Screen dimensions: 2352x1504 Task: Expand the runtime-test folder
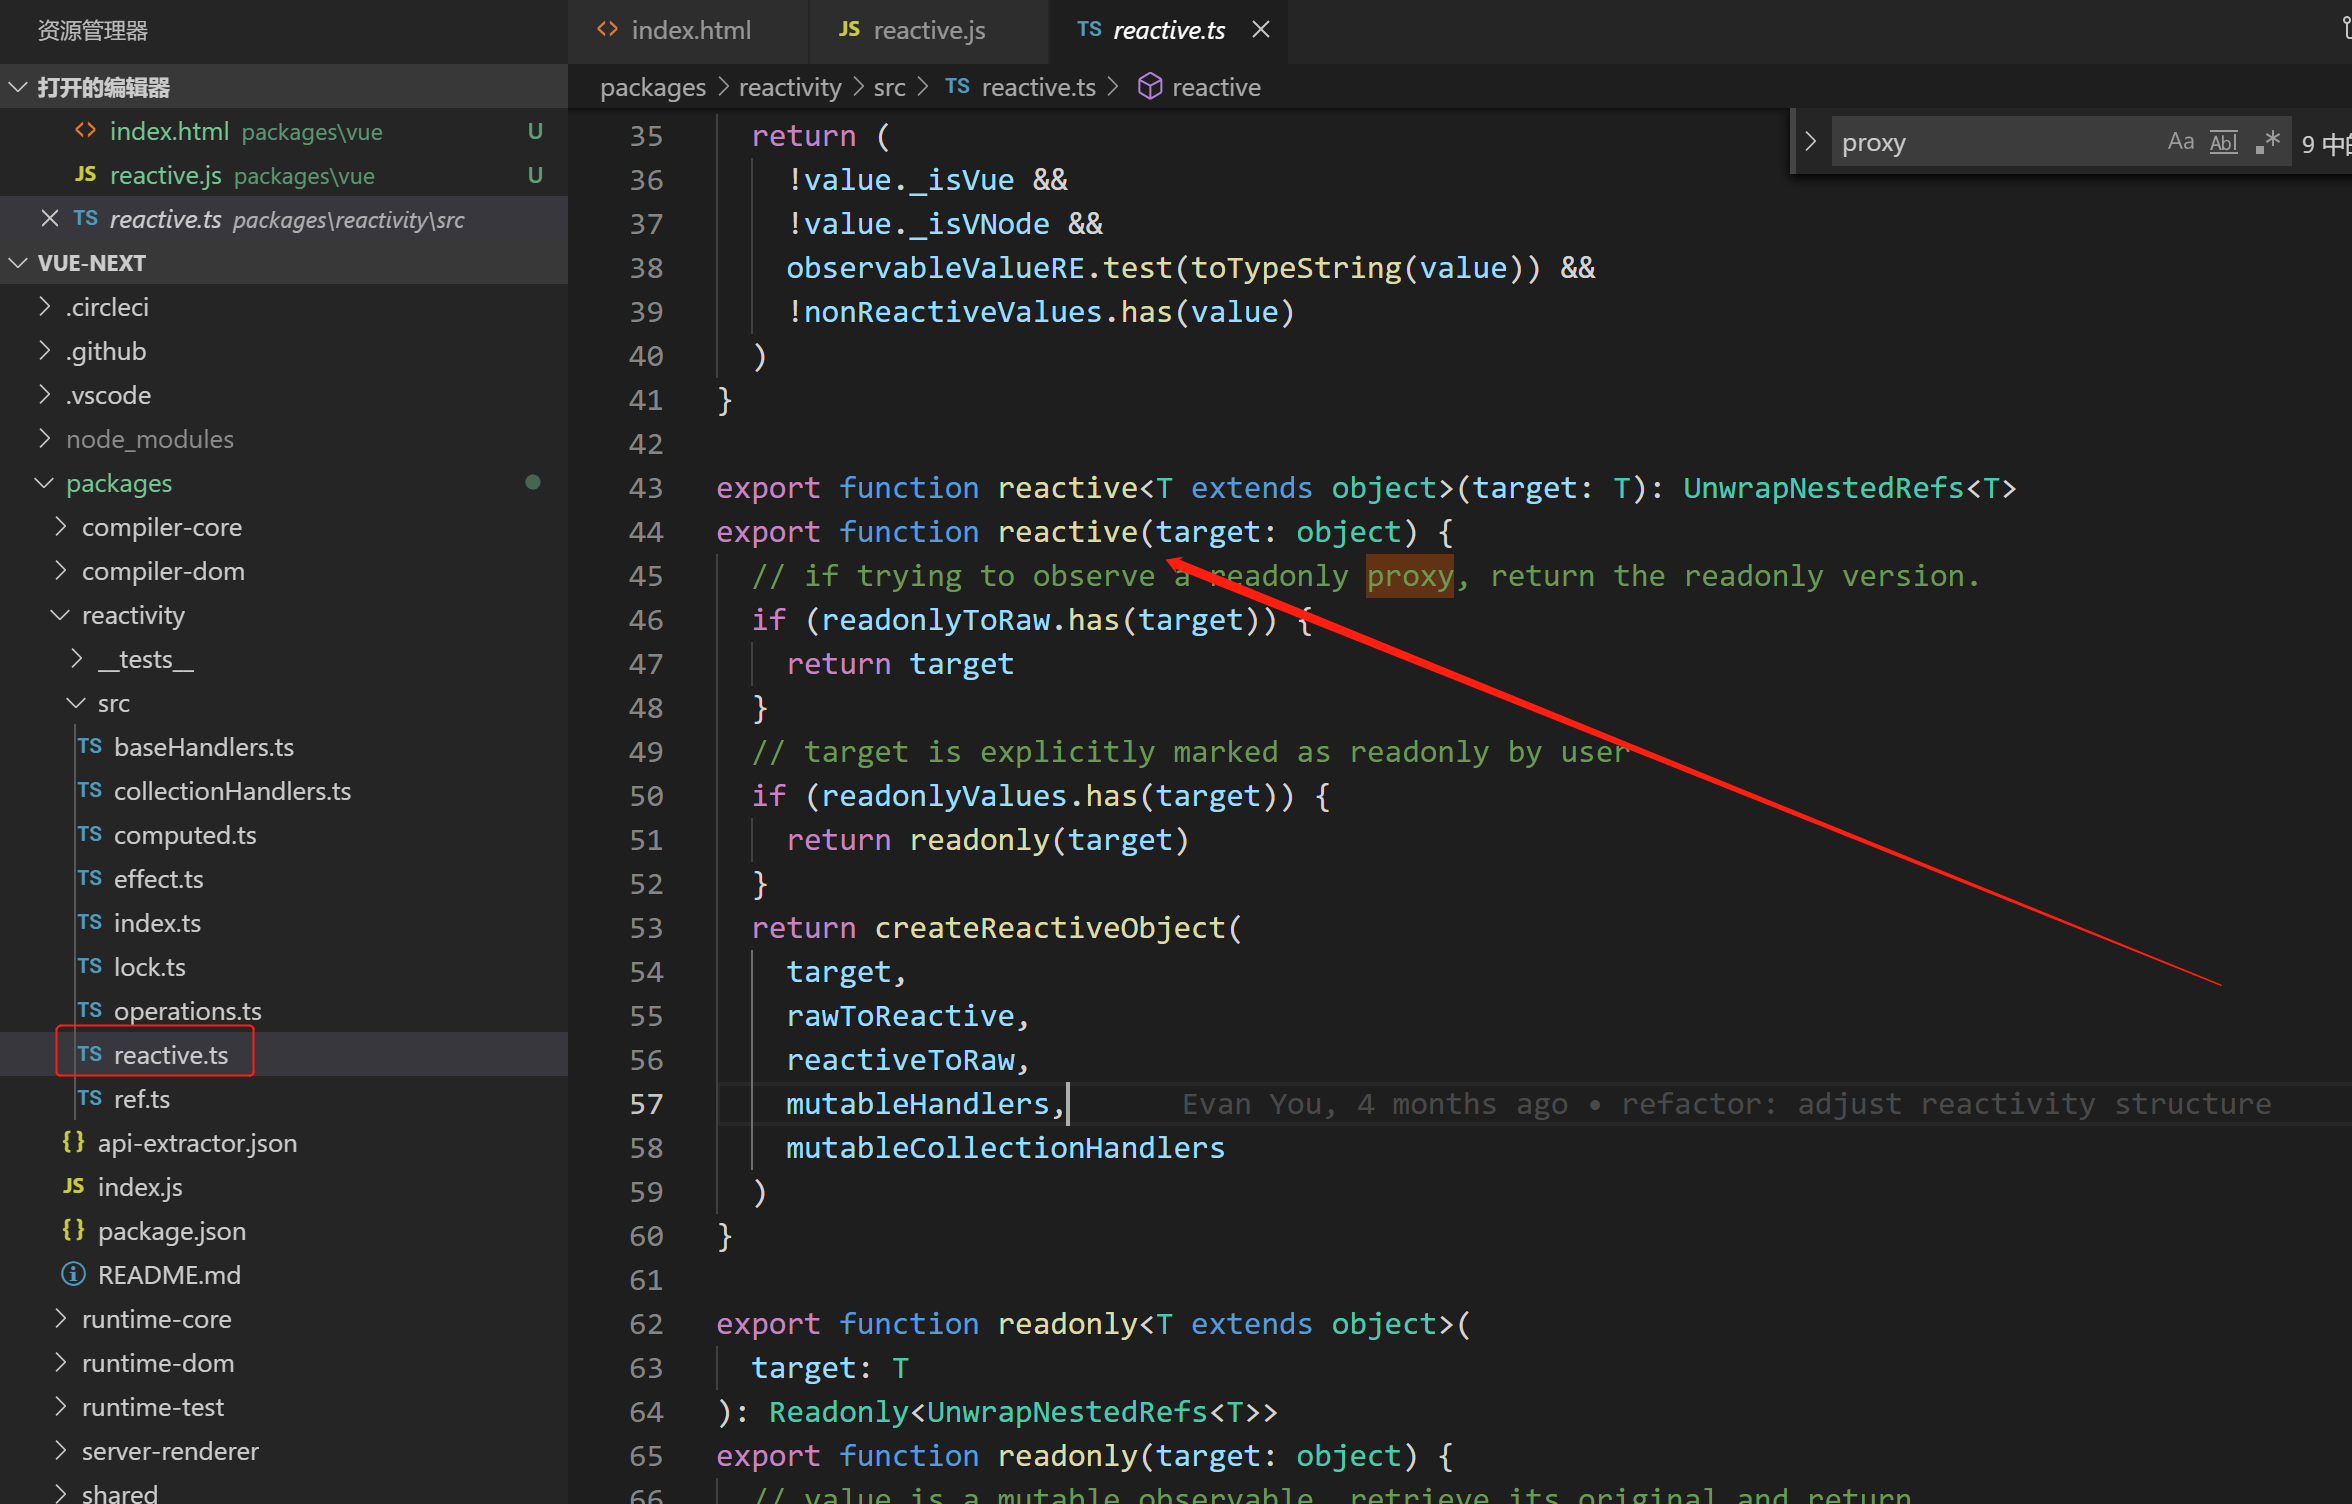click(284, 1407)
